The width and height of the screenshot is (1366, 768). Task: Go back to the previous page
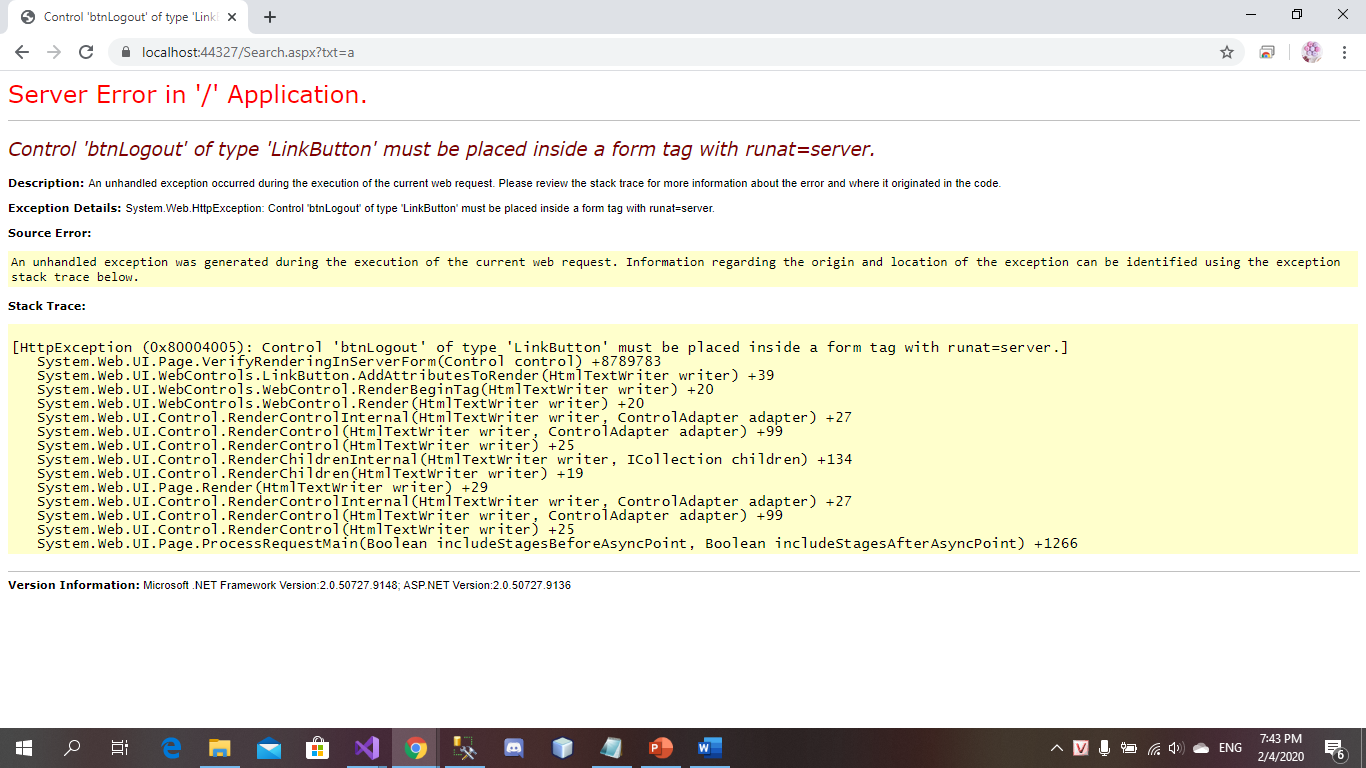pos(22,52)
